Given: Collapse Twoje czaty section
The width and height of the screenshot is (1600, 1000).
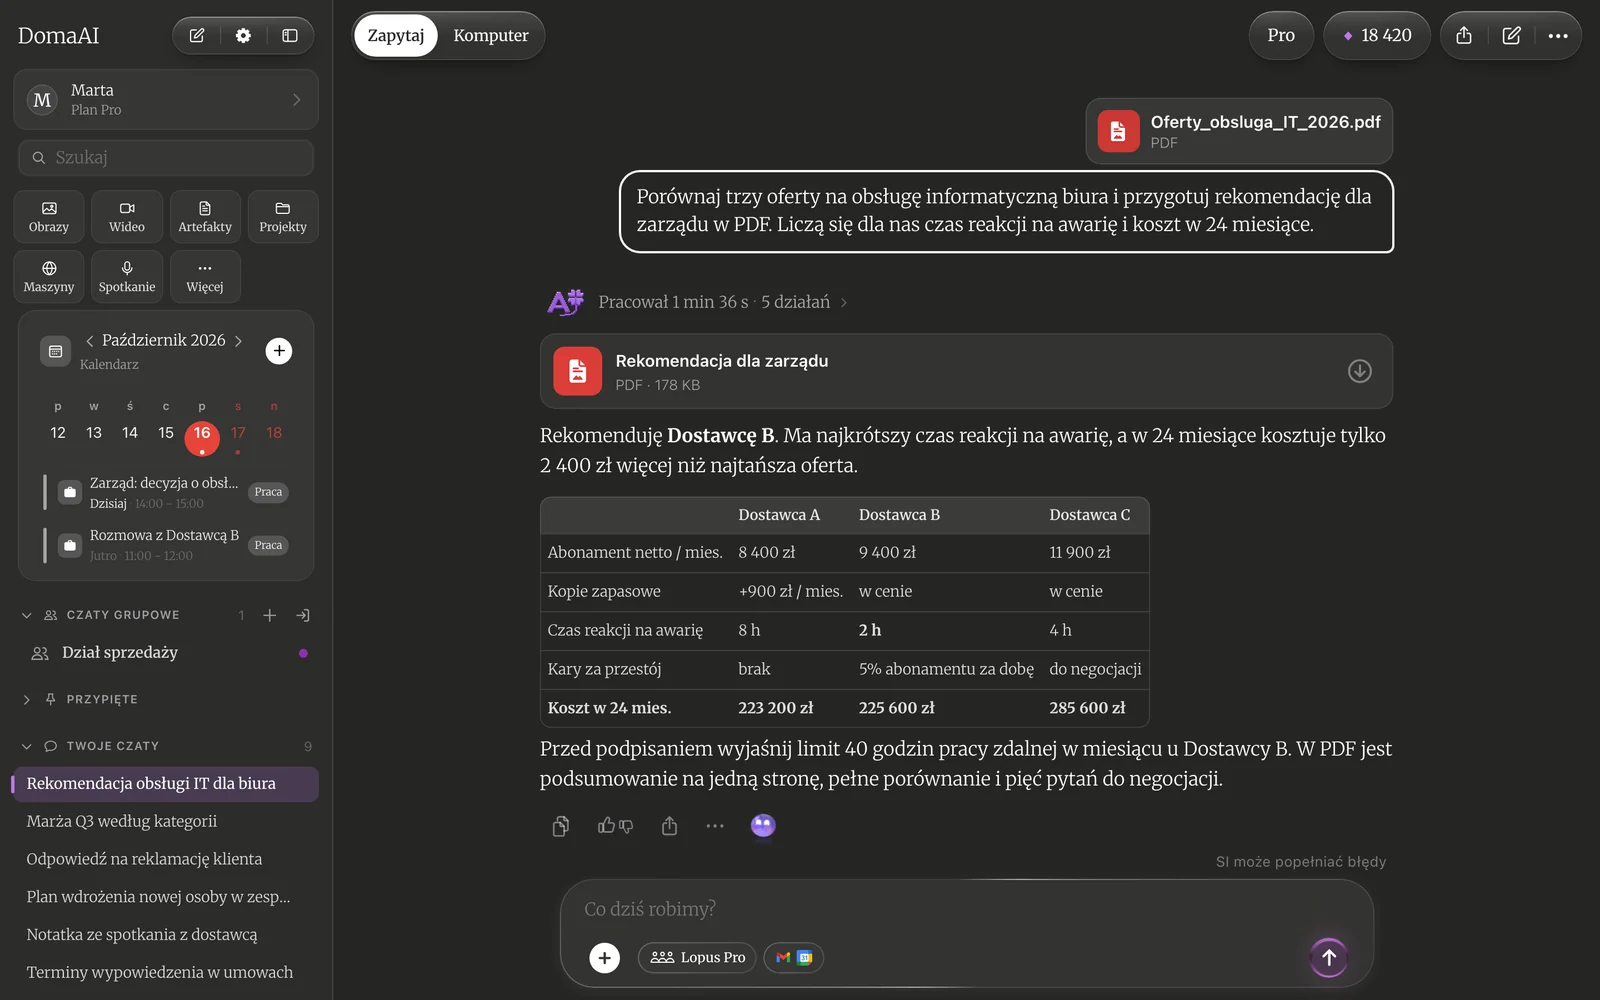Looking at the screenshot, I should point(27,746).
